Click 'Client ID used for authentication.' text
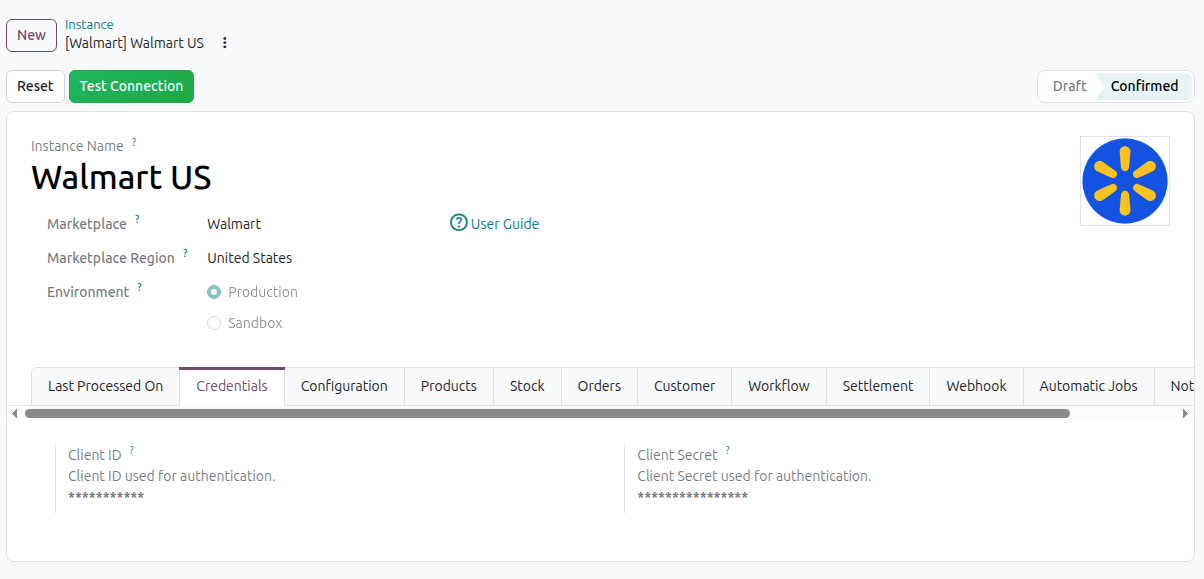The height and width of the screenshot is (579, 1204). pyautogui.click(x=172, y=476)
